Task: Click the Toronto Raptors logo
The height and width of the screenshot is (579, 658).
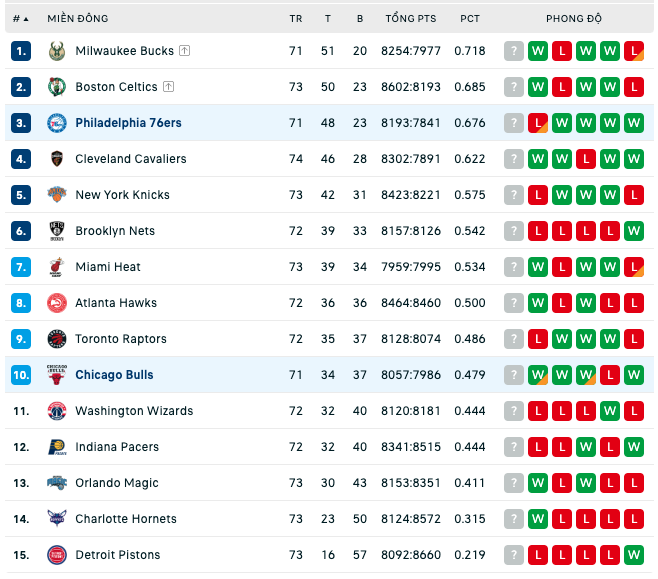Action: tap(57, 339)
